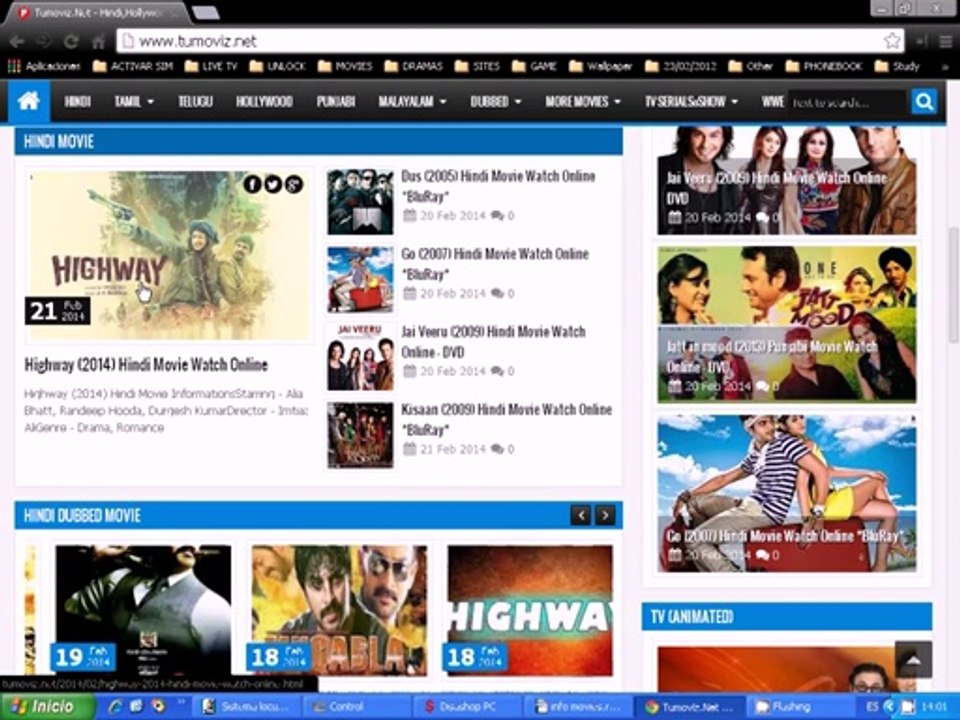960x720 pixels.
Task: Open browser home button
Action: click(98, 41)
